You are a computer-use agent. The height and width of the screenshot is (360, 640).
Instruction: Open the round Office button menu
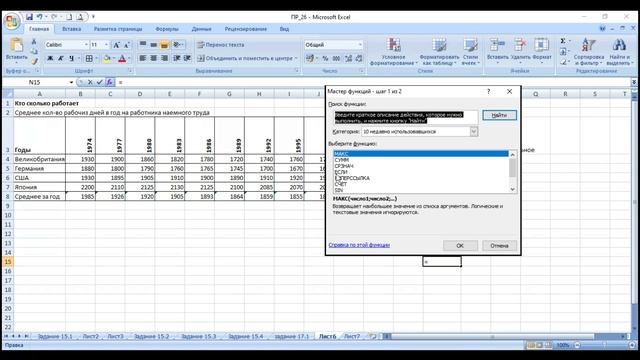pos(11,22)
